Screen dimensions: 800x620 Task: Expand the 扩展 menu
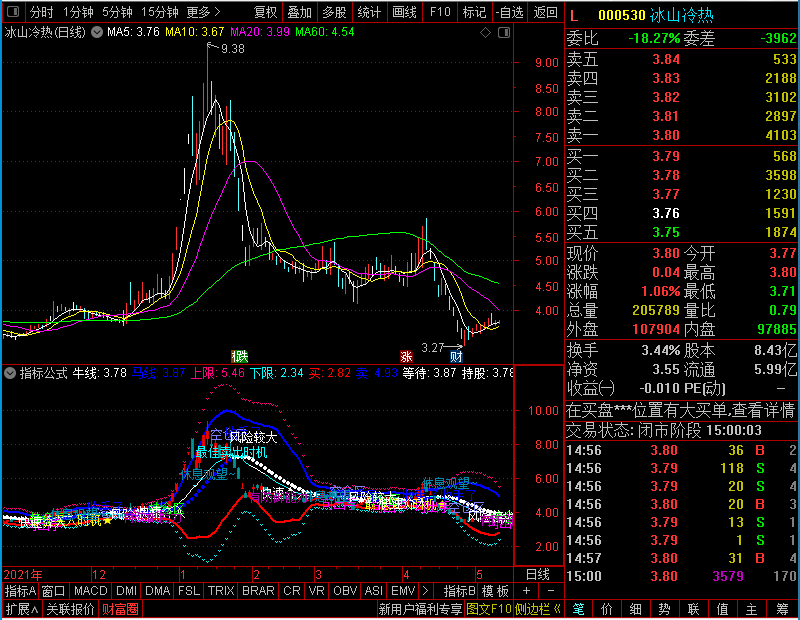[x=22, y=609]
